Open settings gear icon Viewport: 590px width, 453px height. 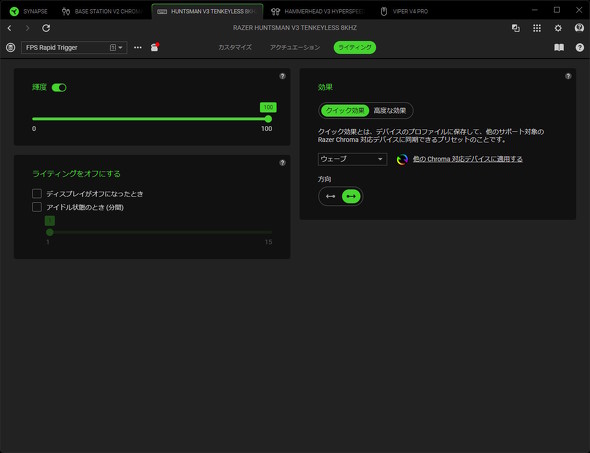pyautogui.click(x=558, y=28)
